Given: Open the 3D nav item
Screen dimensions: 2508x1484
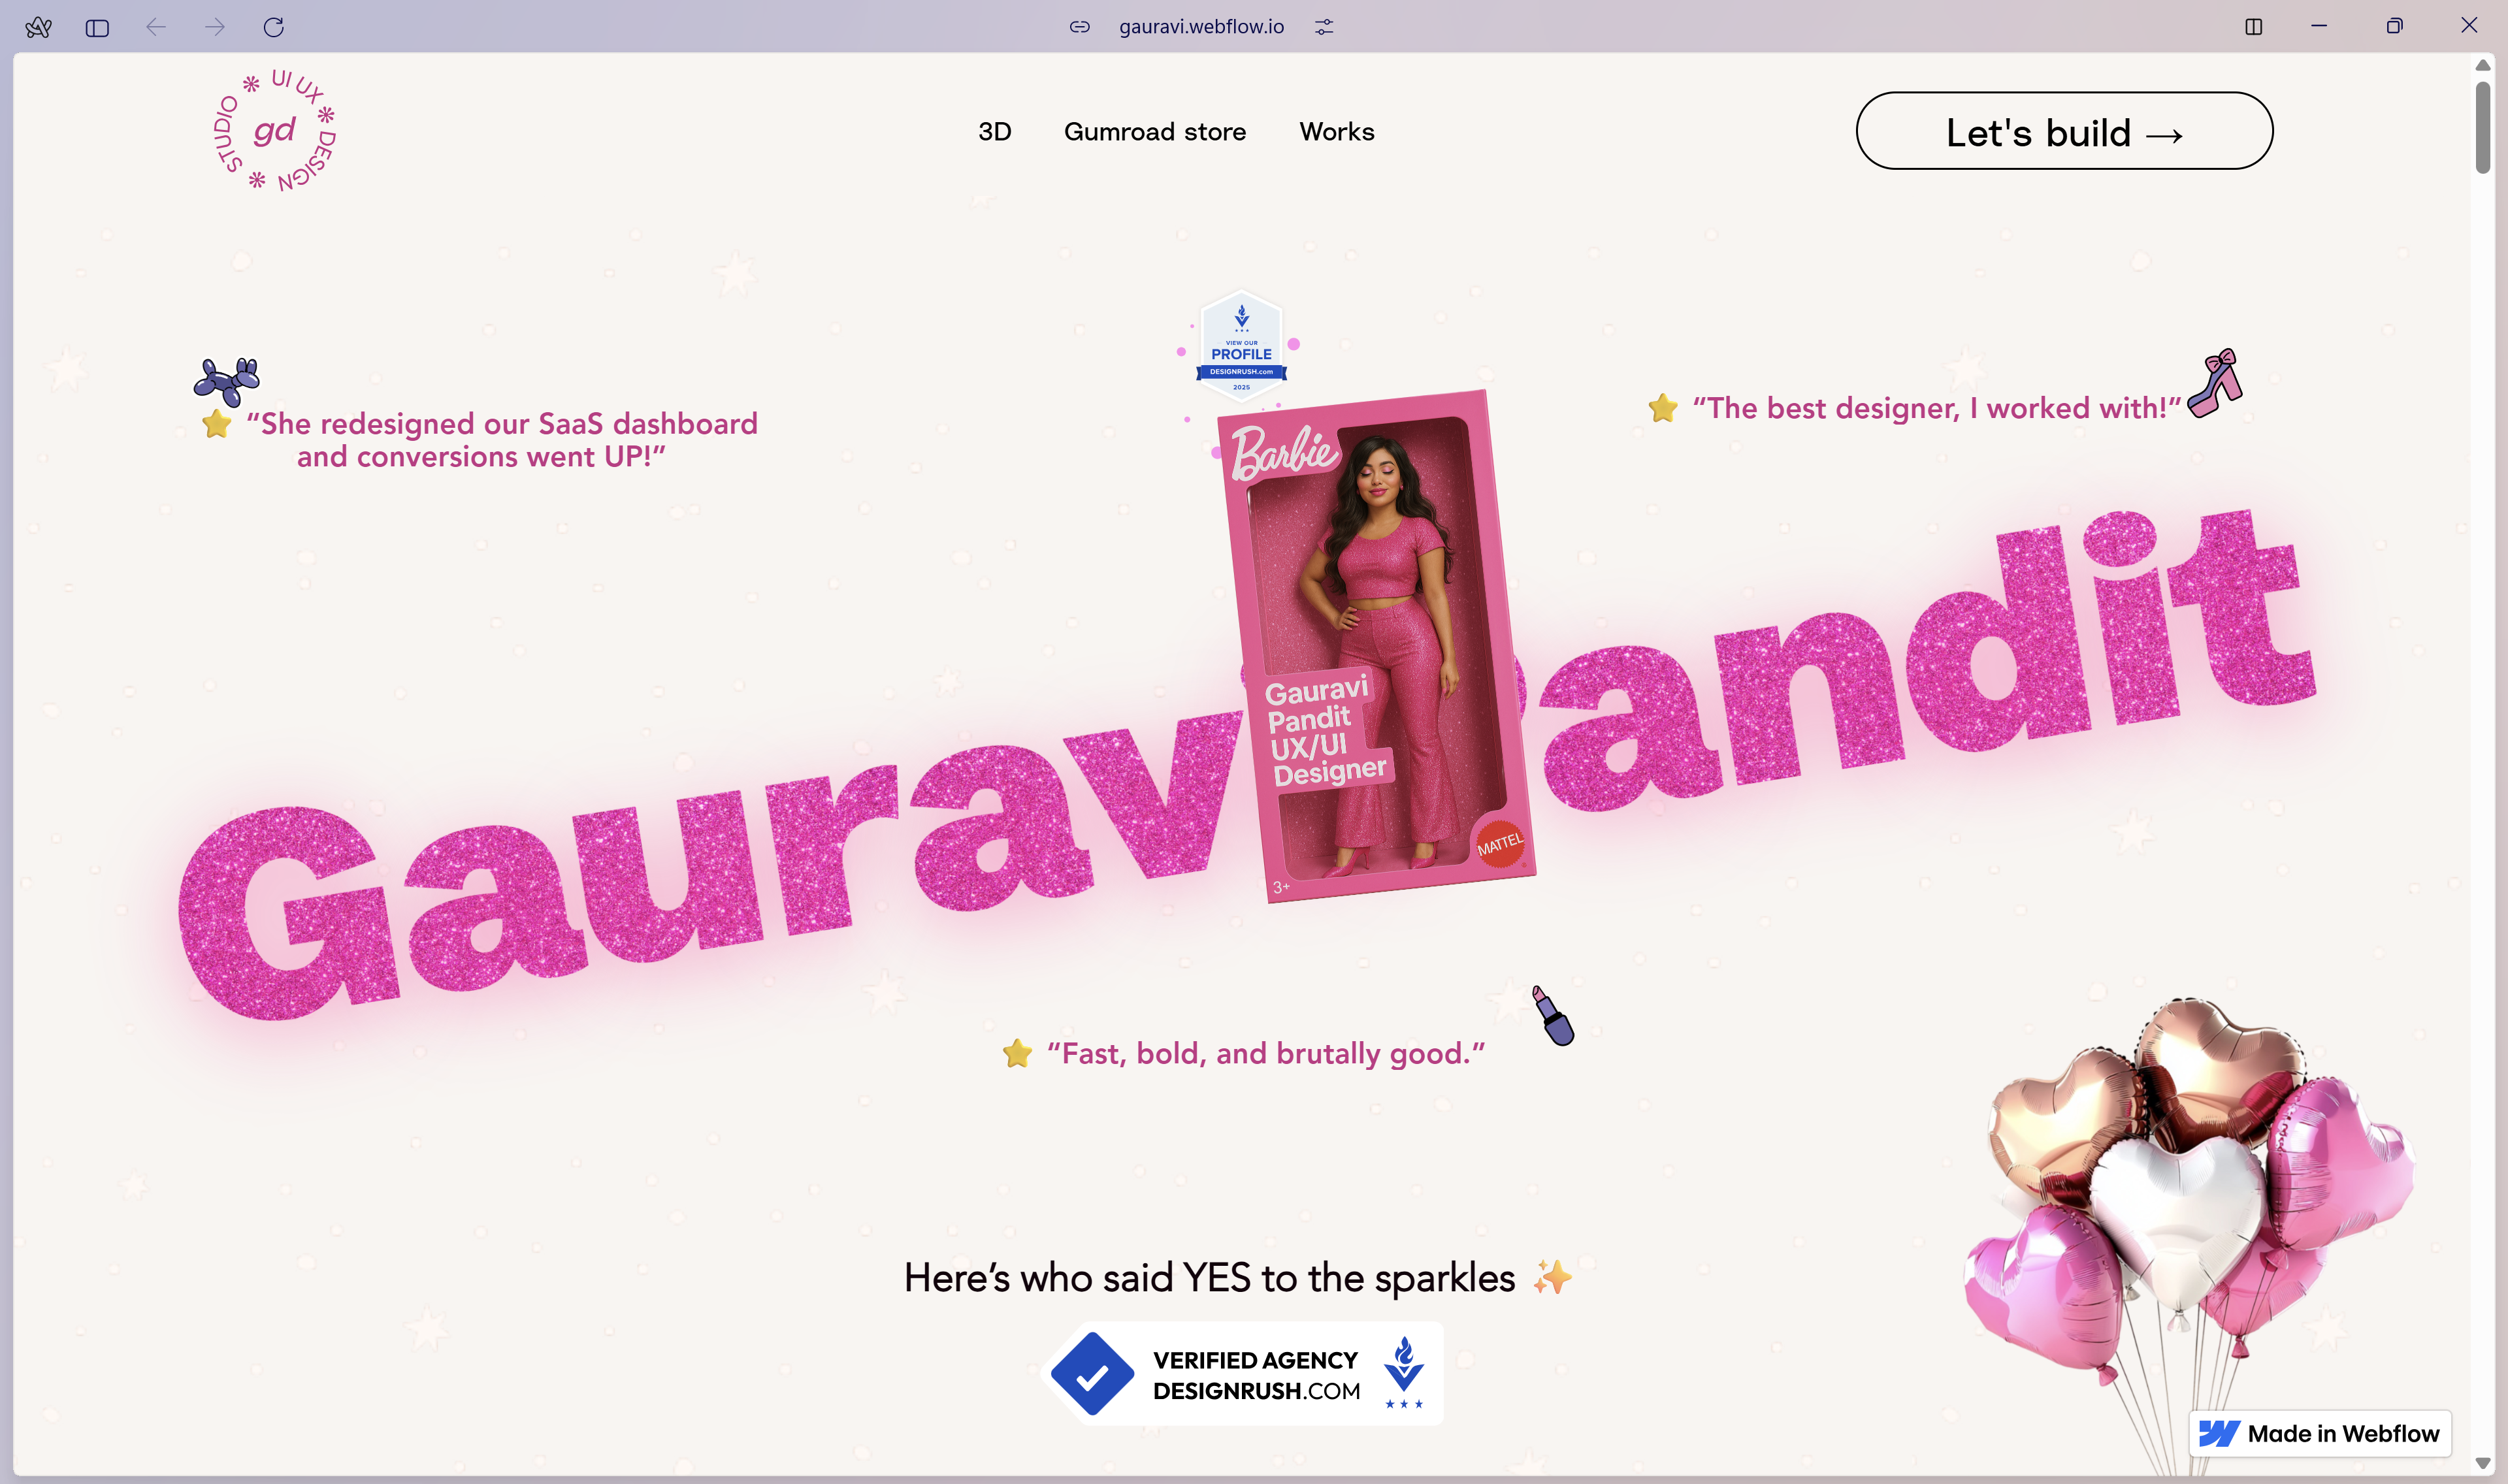Looking at the screenshot, I should click(995, 132).
